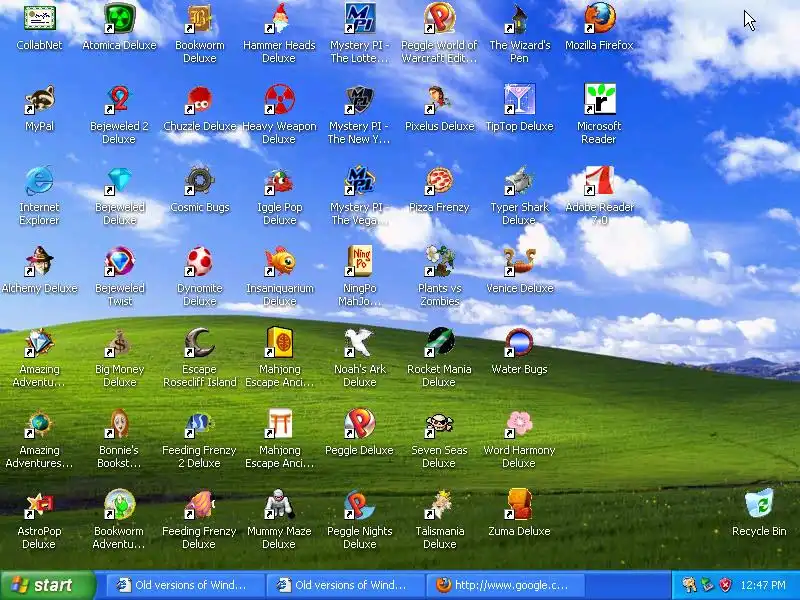Switch to the google.c... Firefox taskbar button
Viewport: 800px width, 600px height.
(506, 585)
